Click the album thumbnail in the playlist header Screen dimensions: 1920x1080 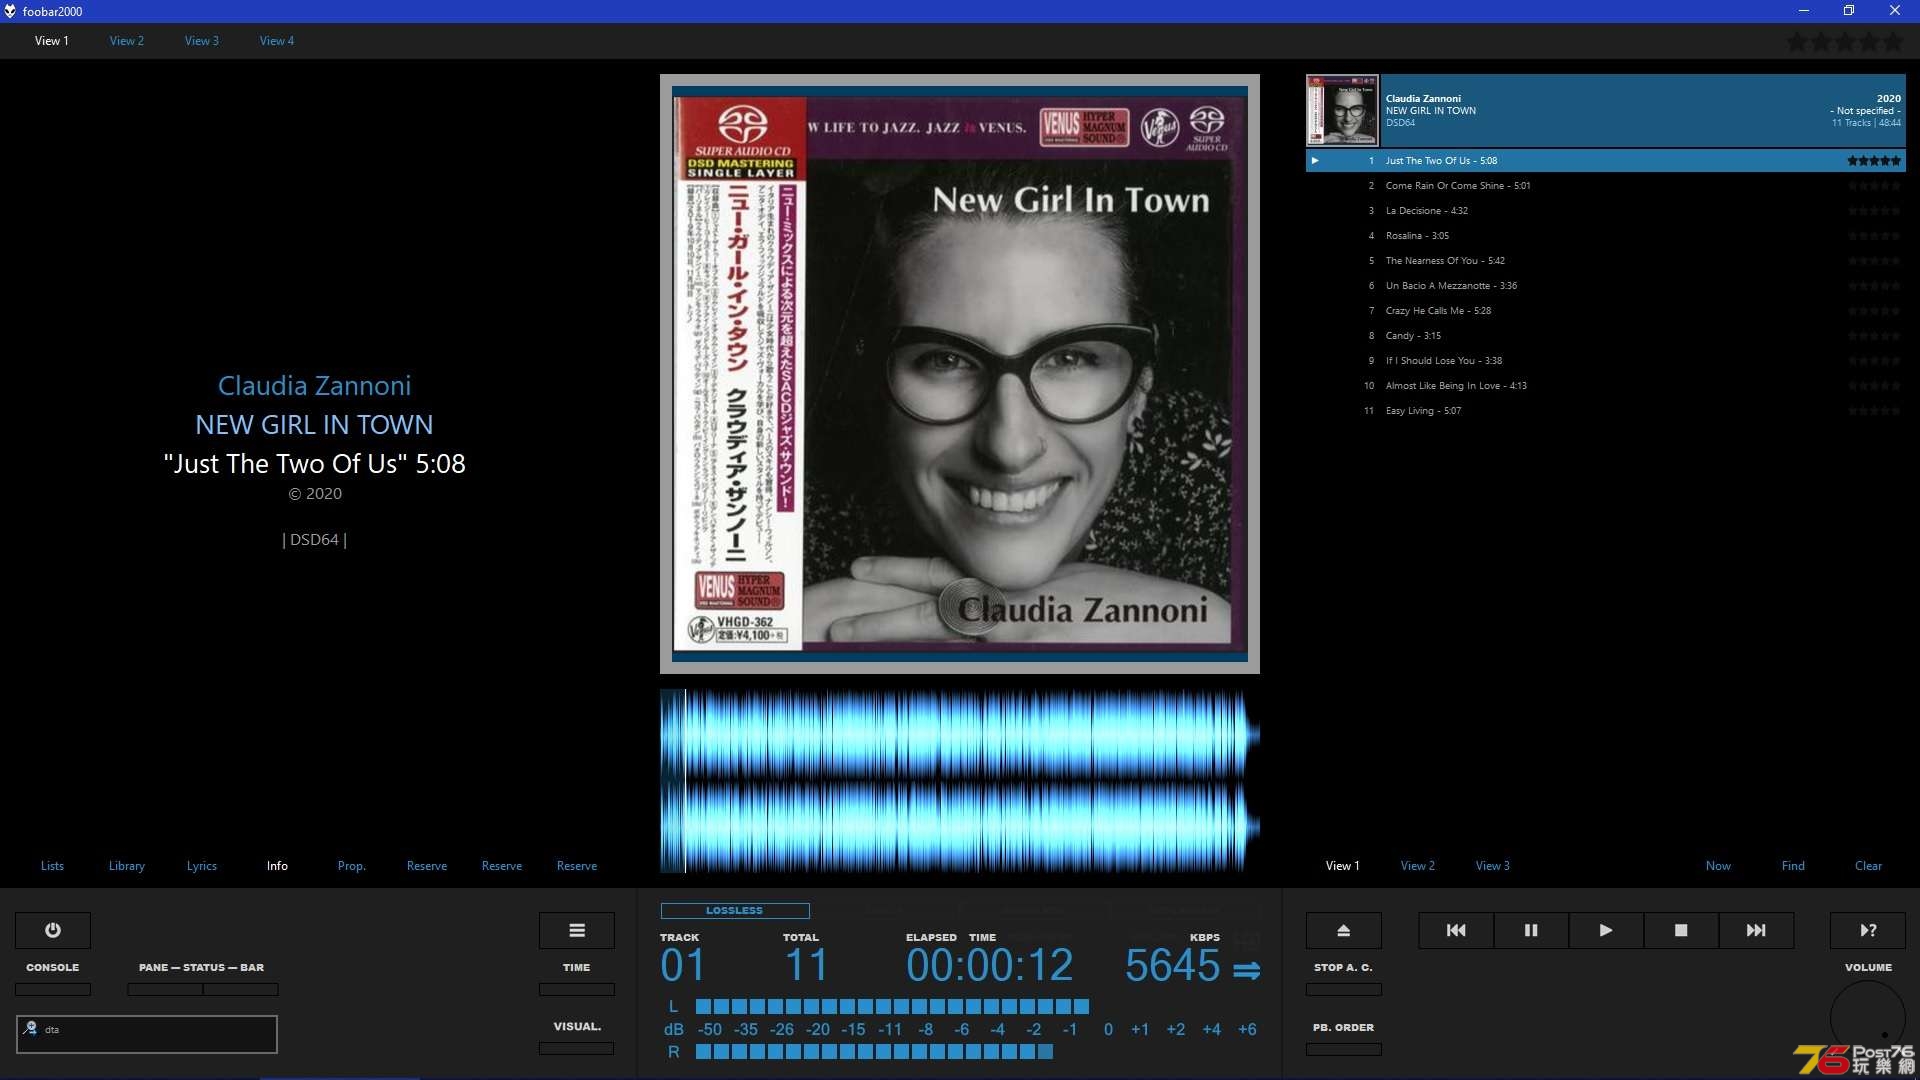(x=1343, y=110)
